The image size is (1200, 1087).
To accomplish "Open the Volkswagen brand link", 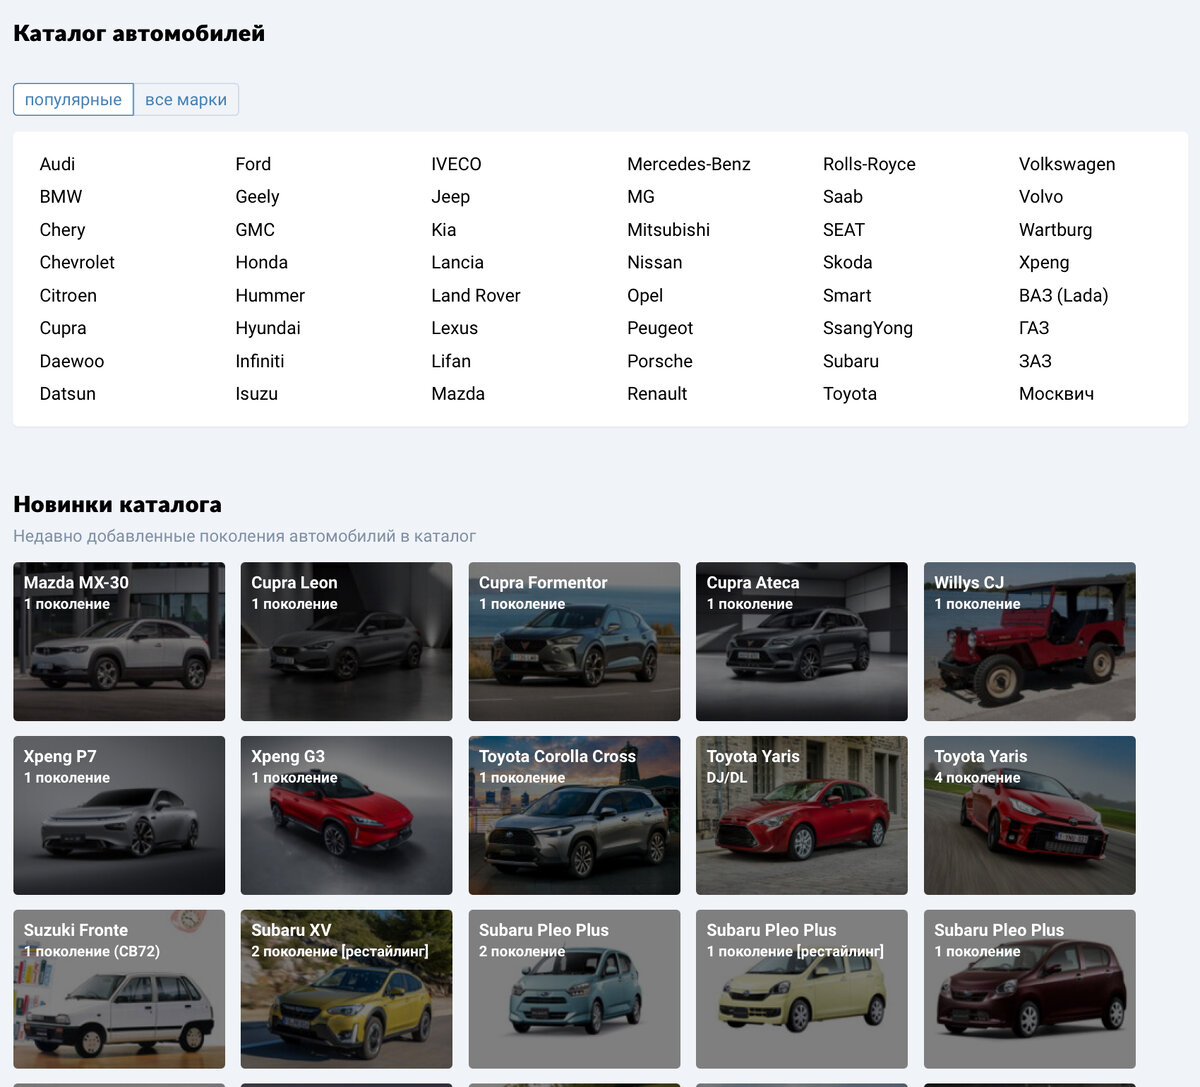I will [1067, 164].
